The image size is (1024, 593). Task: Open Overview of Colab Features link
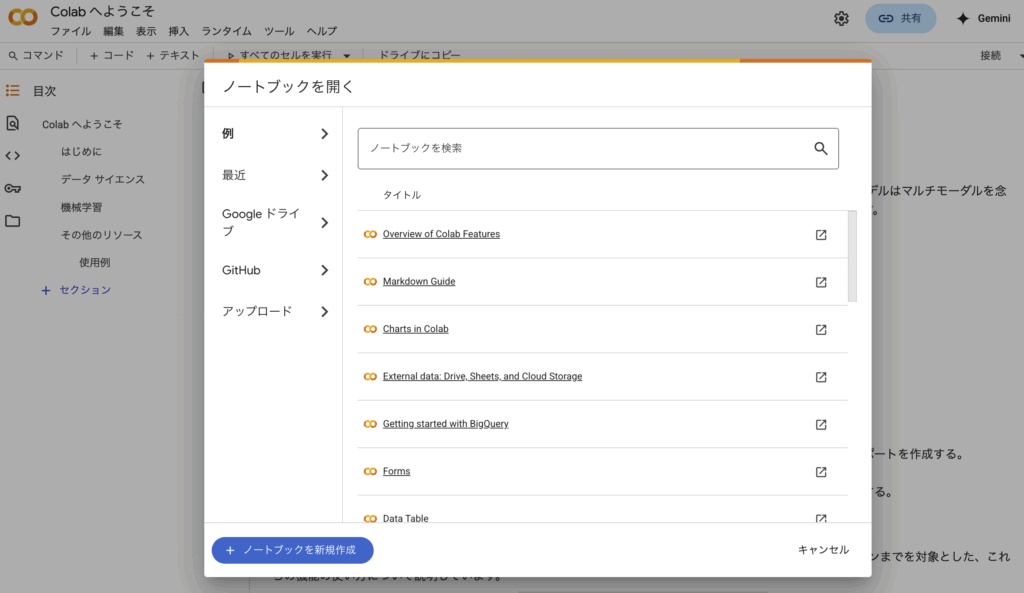pyautogui.click(x=441, y=234)
